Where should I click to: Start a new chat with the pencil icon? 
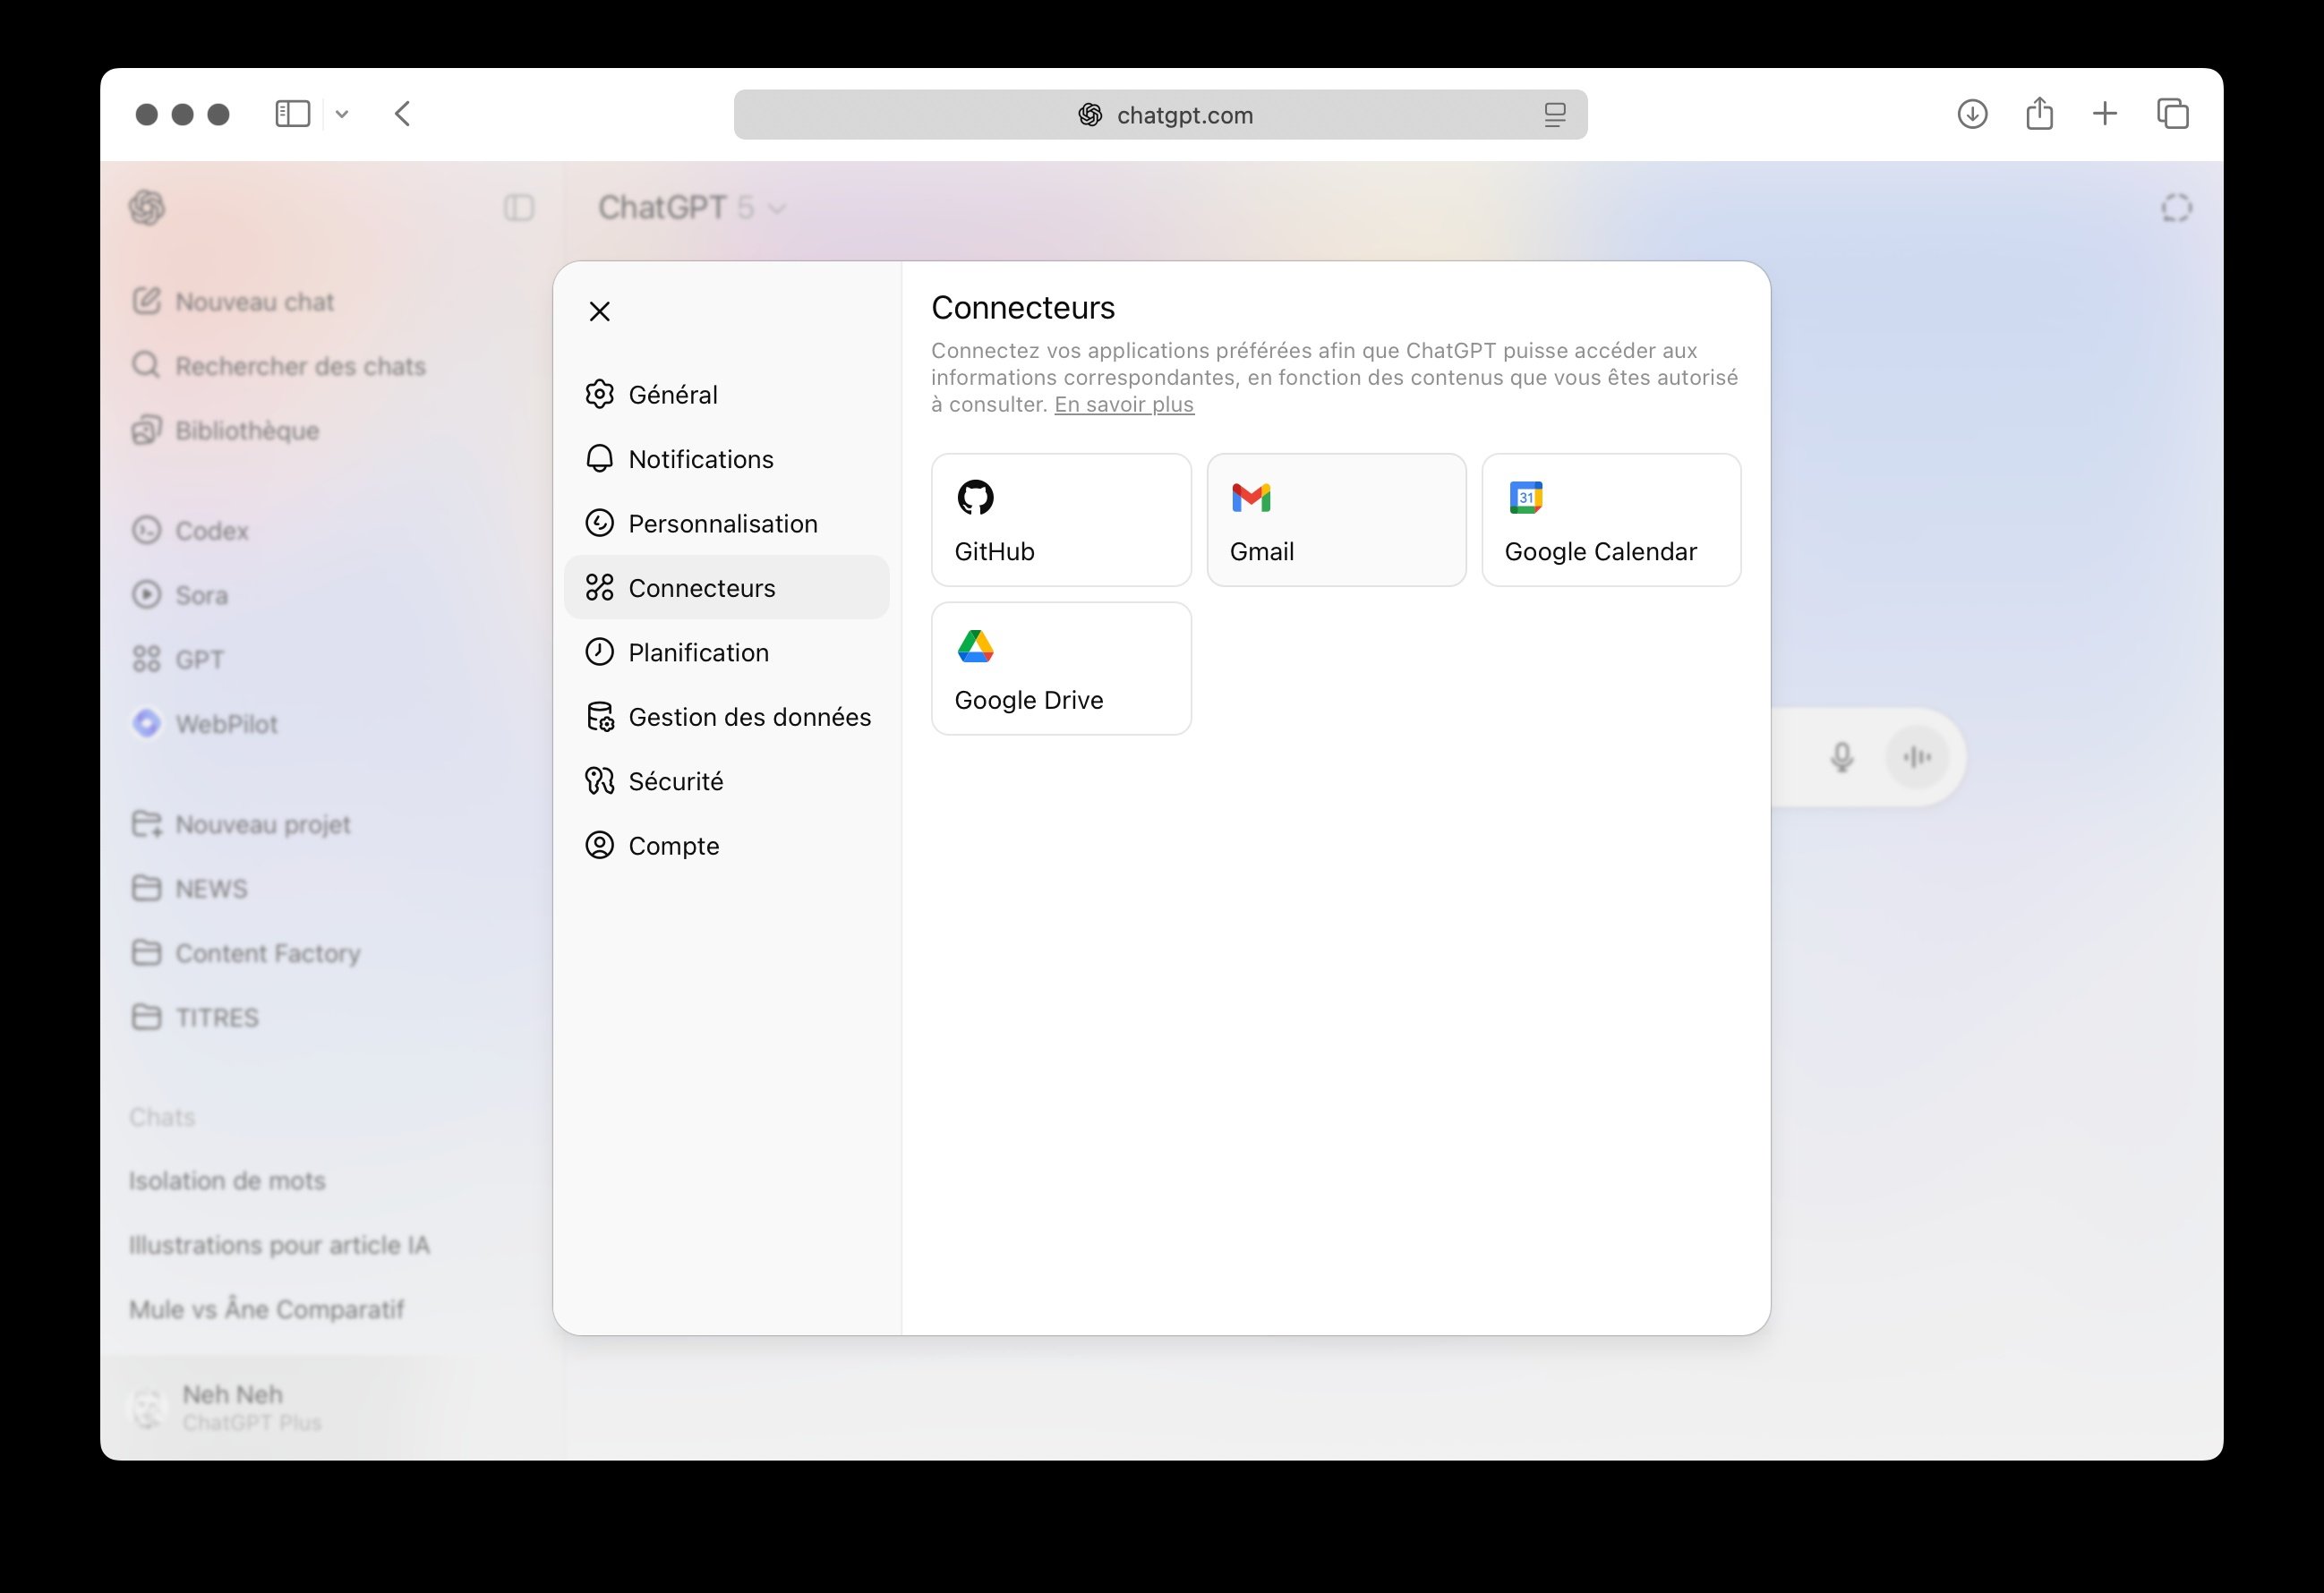147,300
